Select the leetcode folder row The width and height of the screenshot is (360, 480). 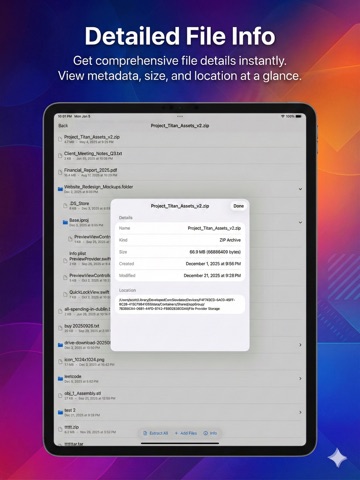click(180, 379)
